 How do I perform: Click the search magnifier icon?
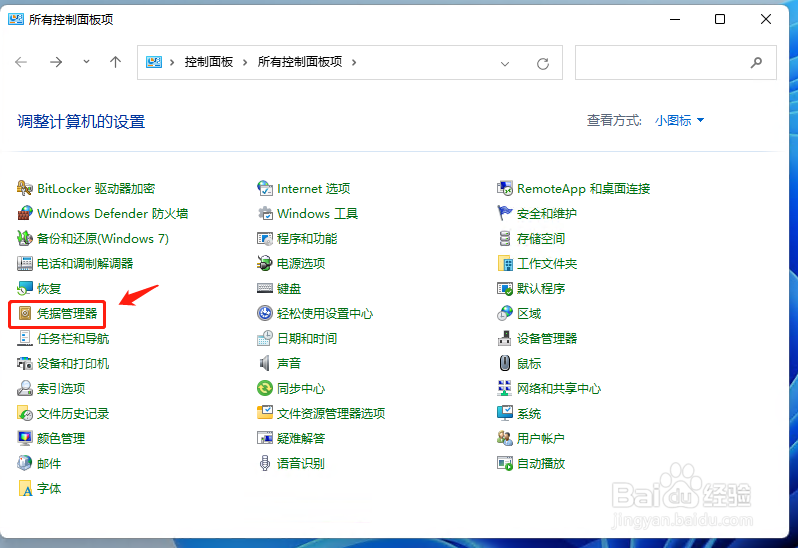click(757, 63)
